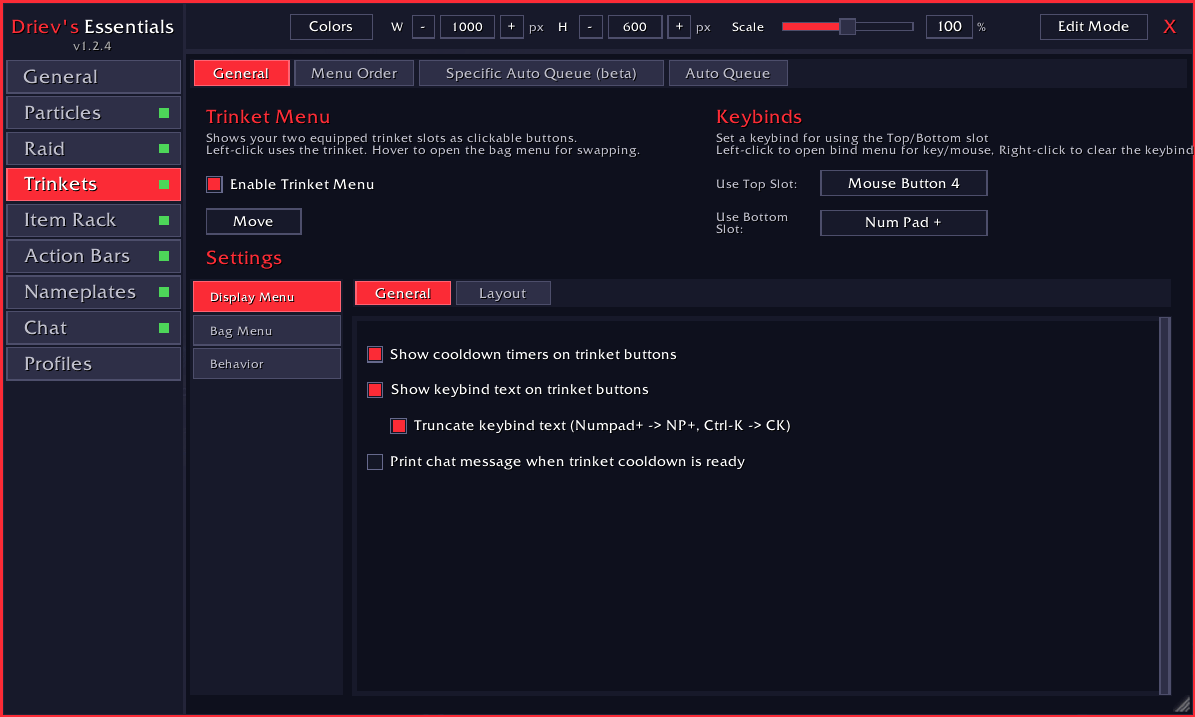Toggle the green Particles module indicator

point(164,113)
